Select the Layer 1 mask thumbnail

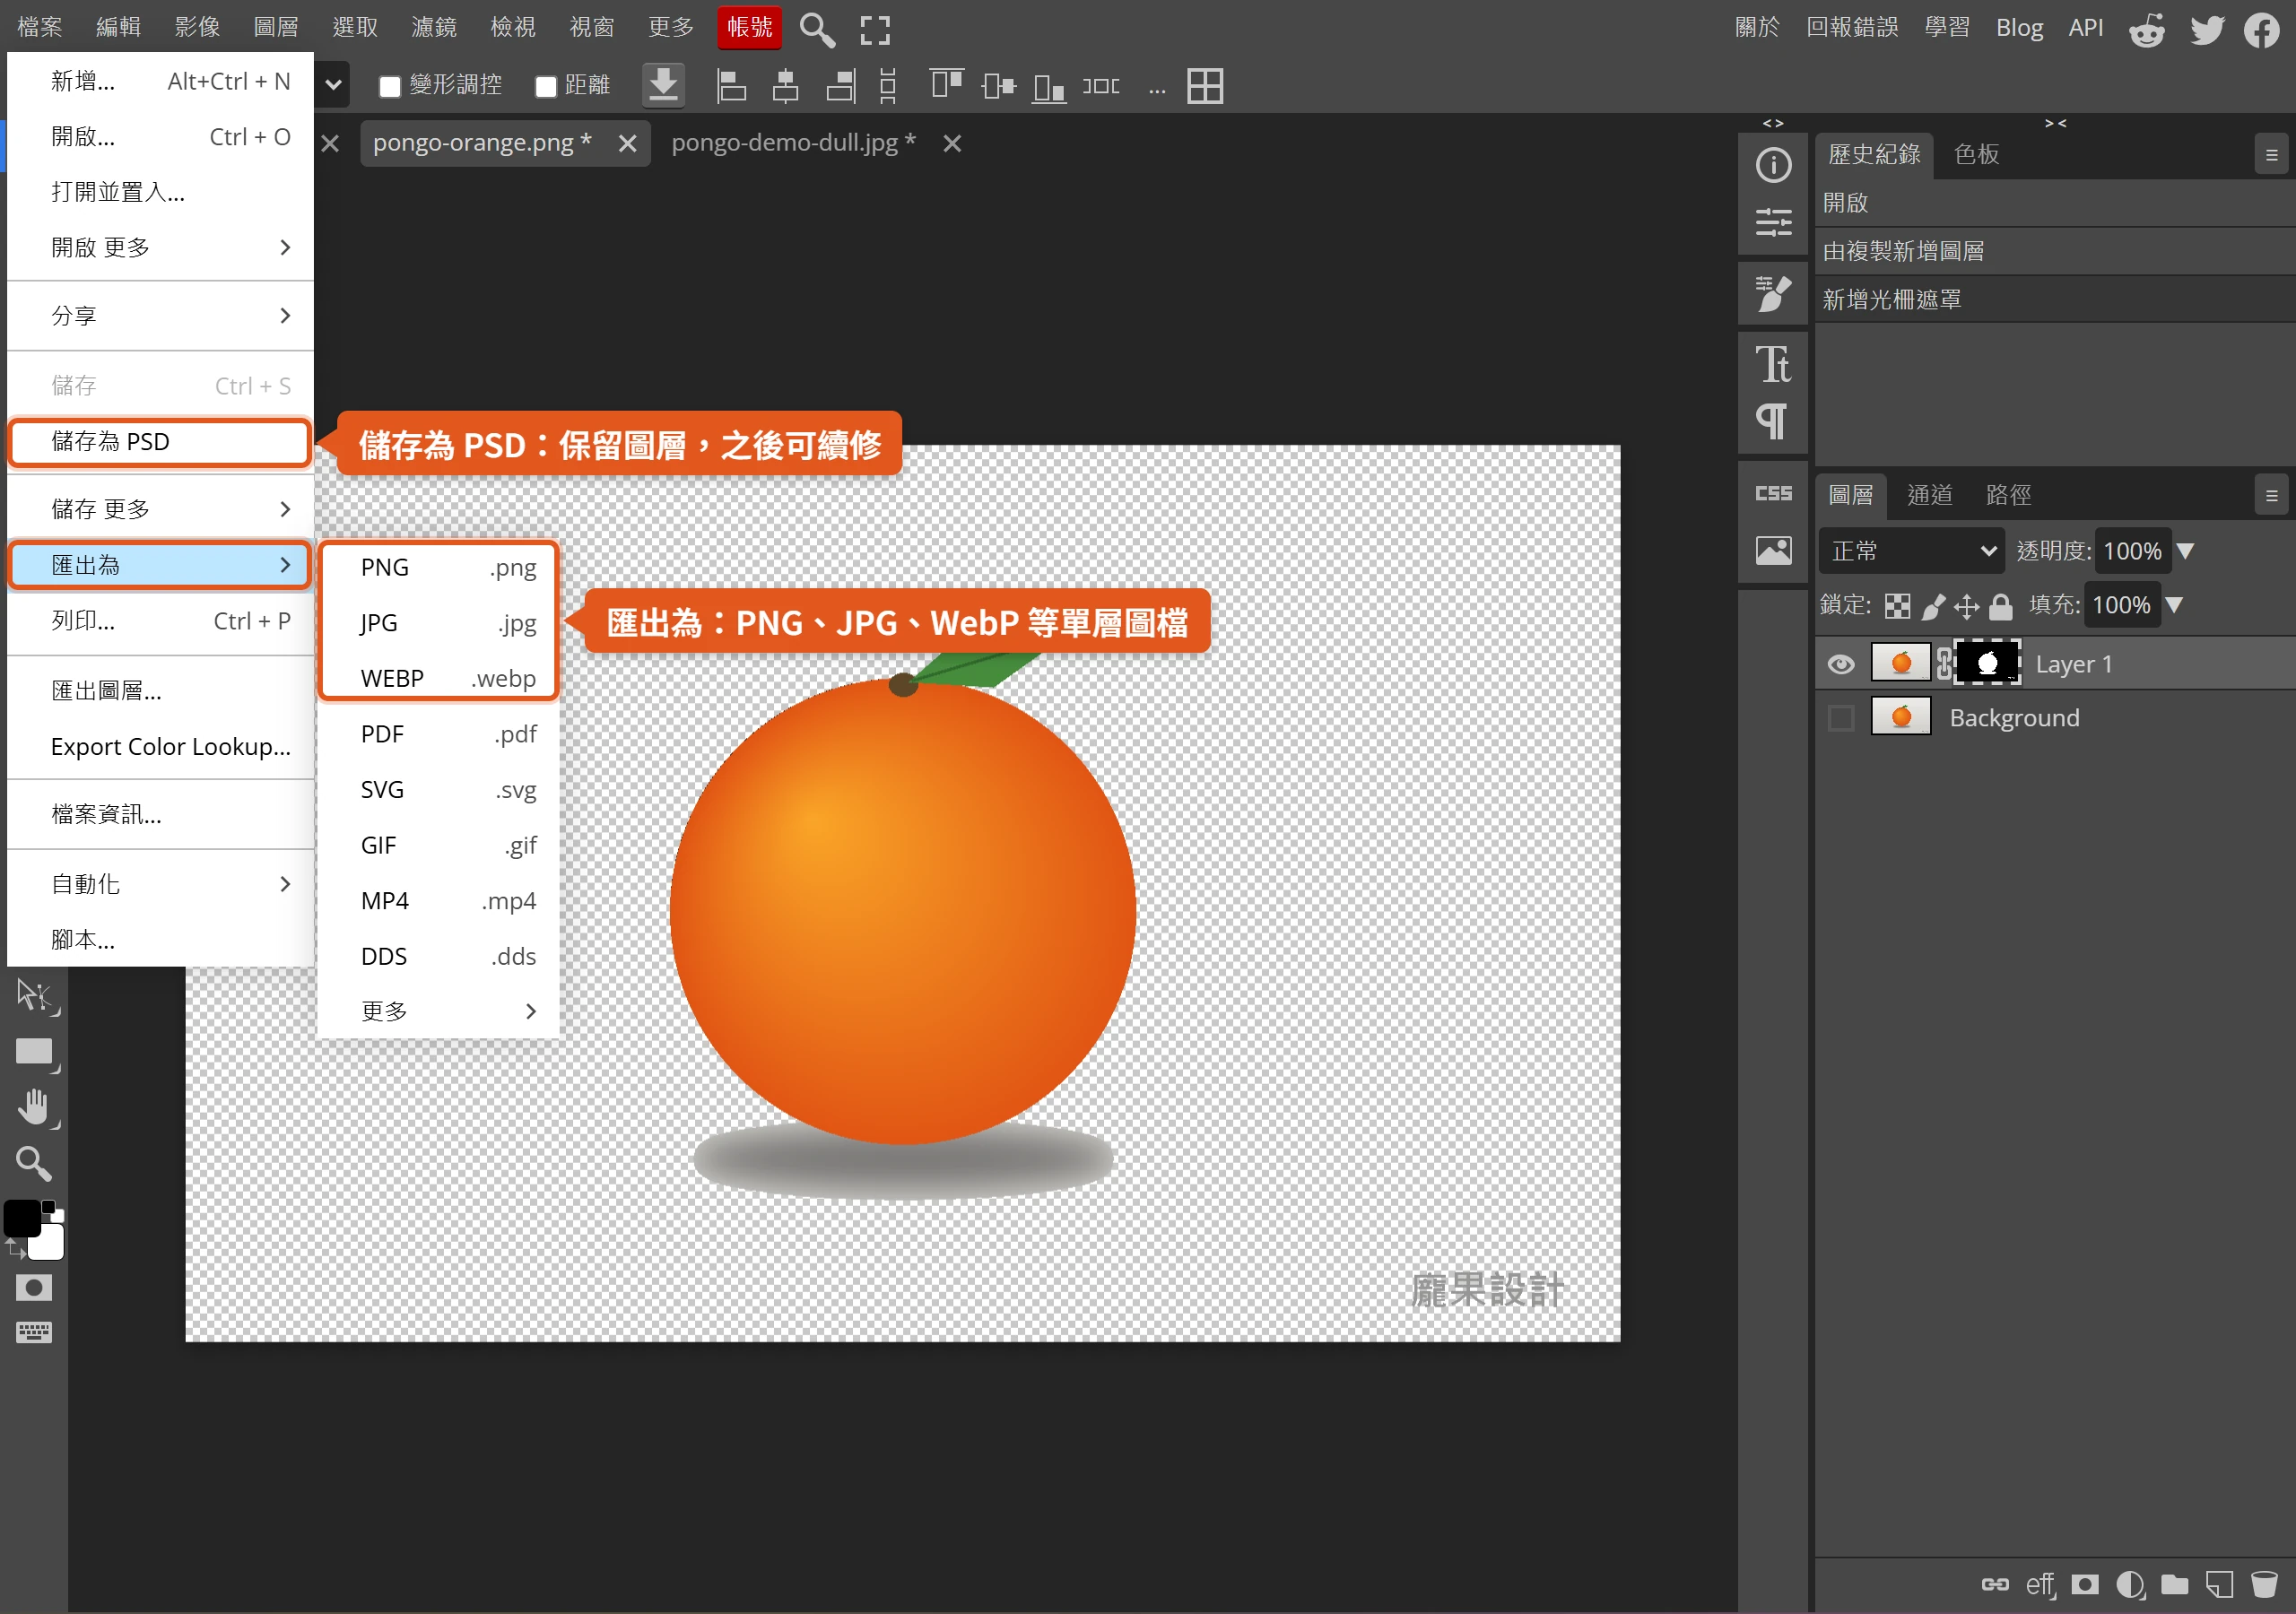(1987, 664)
